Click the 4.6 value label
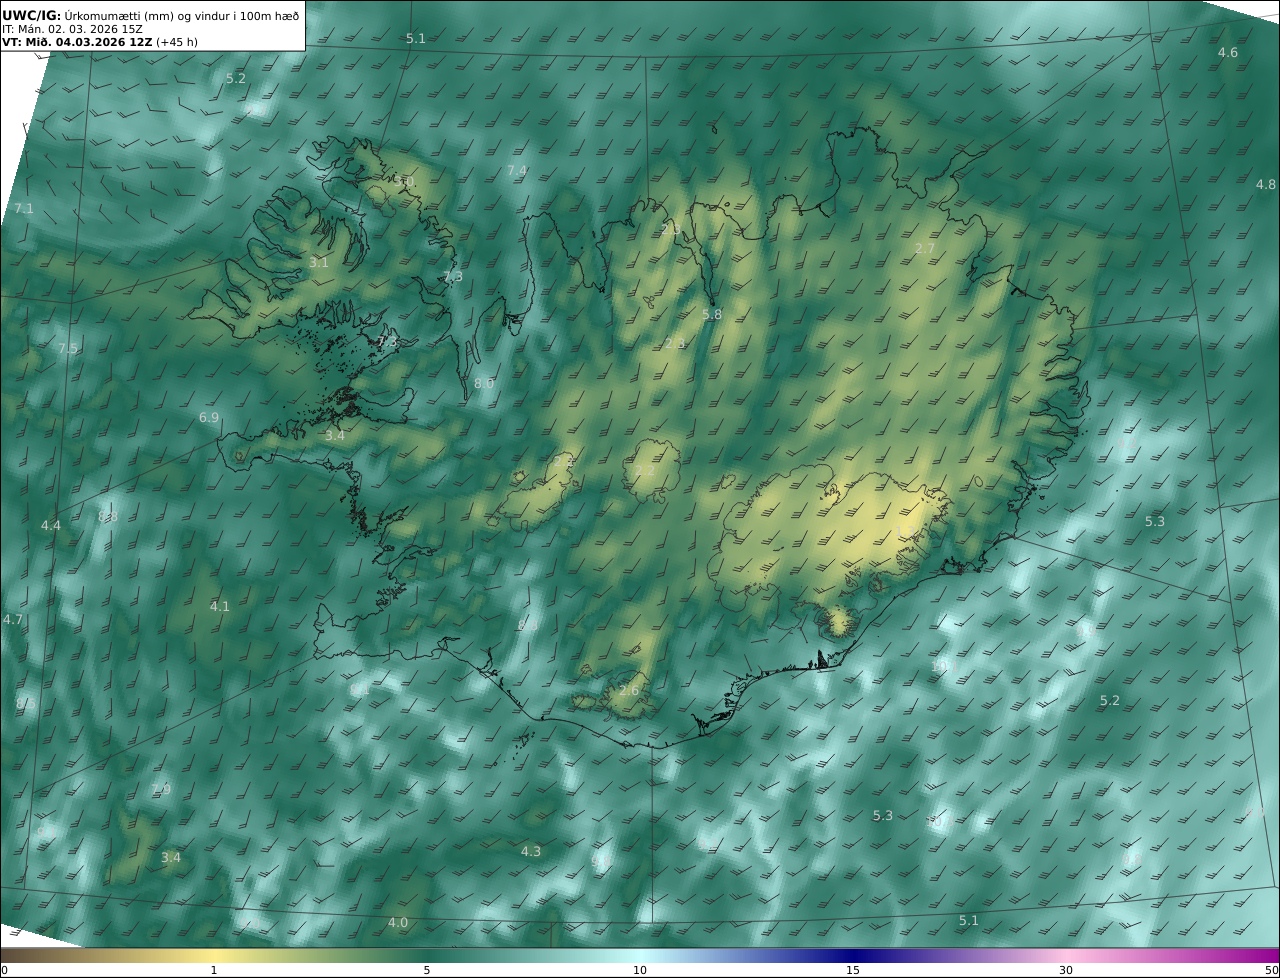The image size is (1280, 978). [x=1227, y=53]
